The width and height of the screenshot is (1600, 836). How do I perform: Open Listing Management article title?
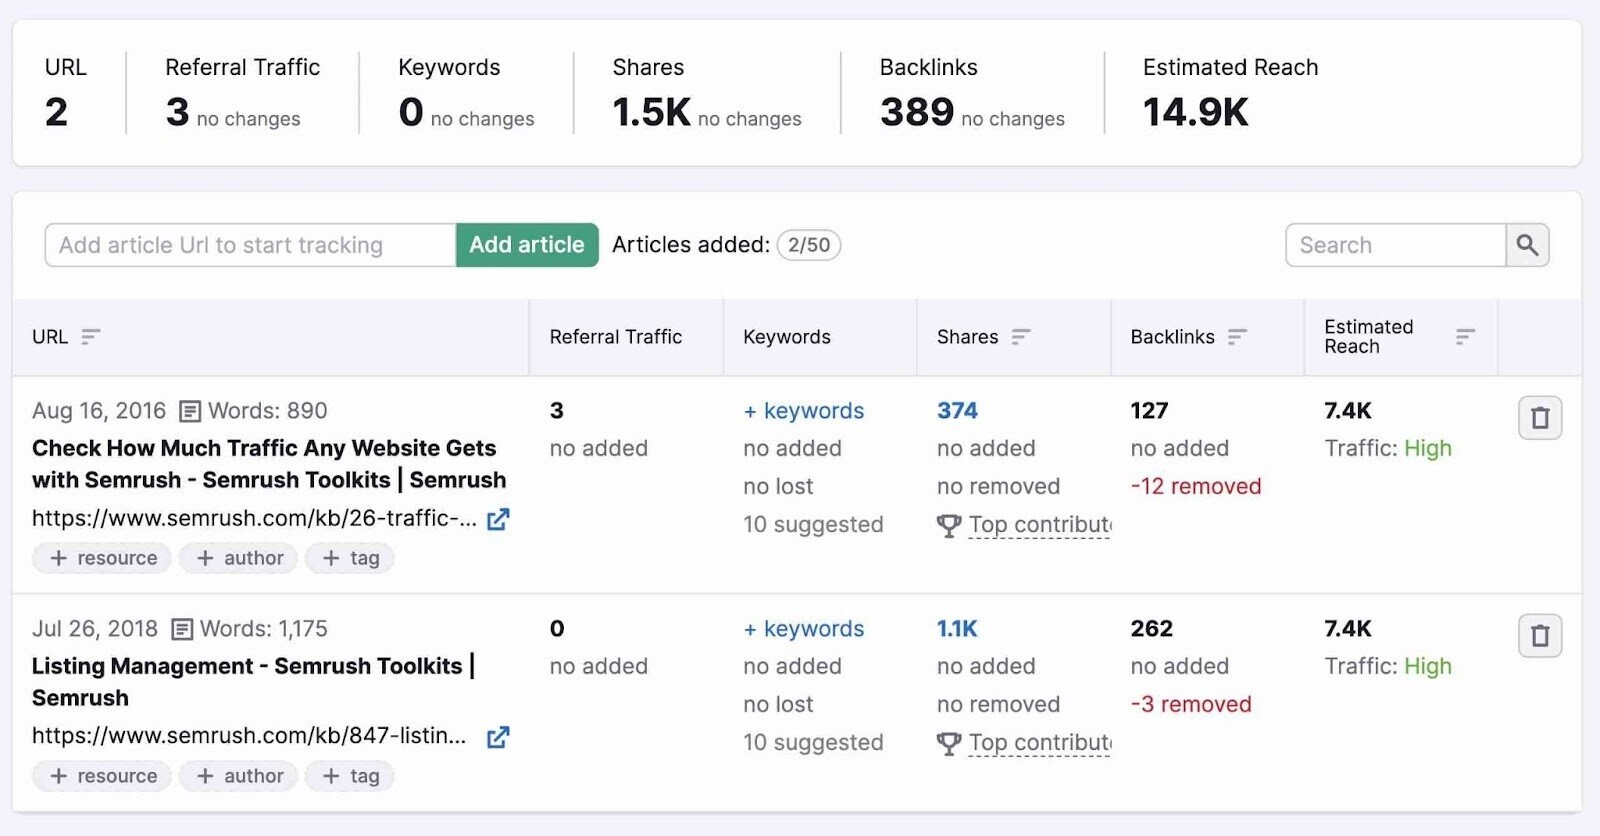(x=254, y=682)
